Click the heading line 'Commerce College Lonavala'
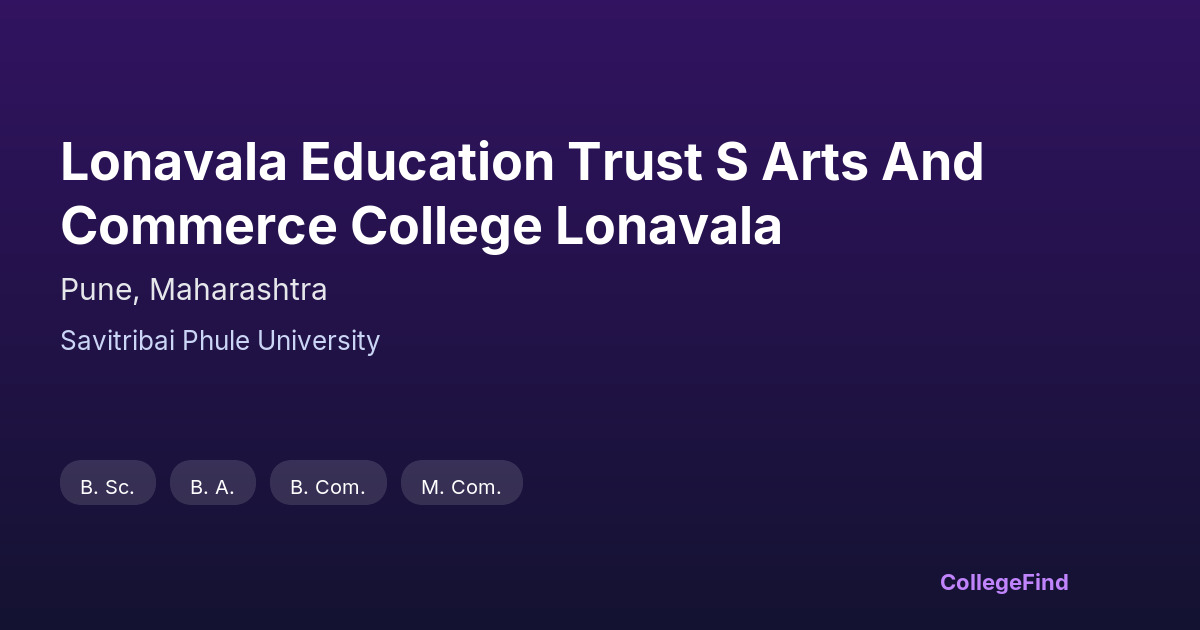The height and width of the screenshot is (630, 1200). 421,227
